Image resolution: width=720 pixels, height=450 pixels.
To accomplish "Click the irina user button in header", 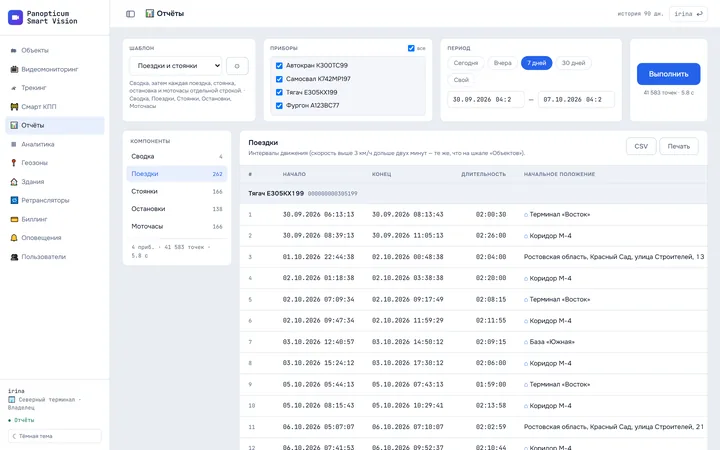I will pyautogui.click(x=688, y=14).
